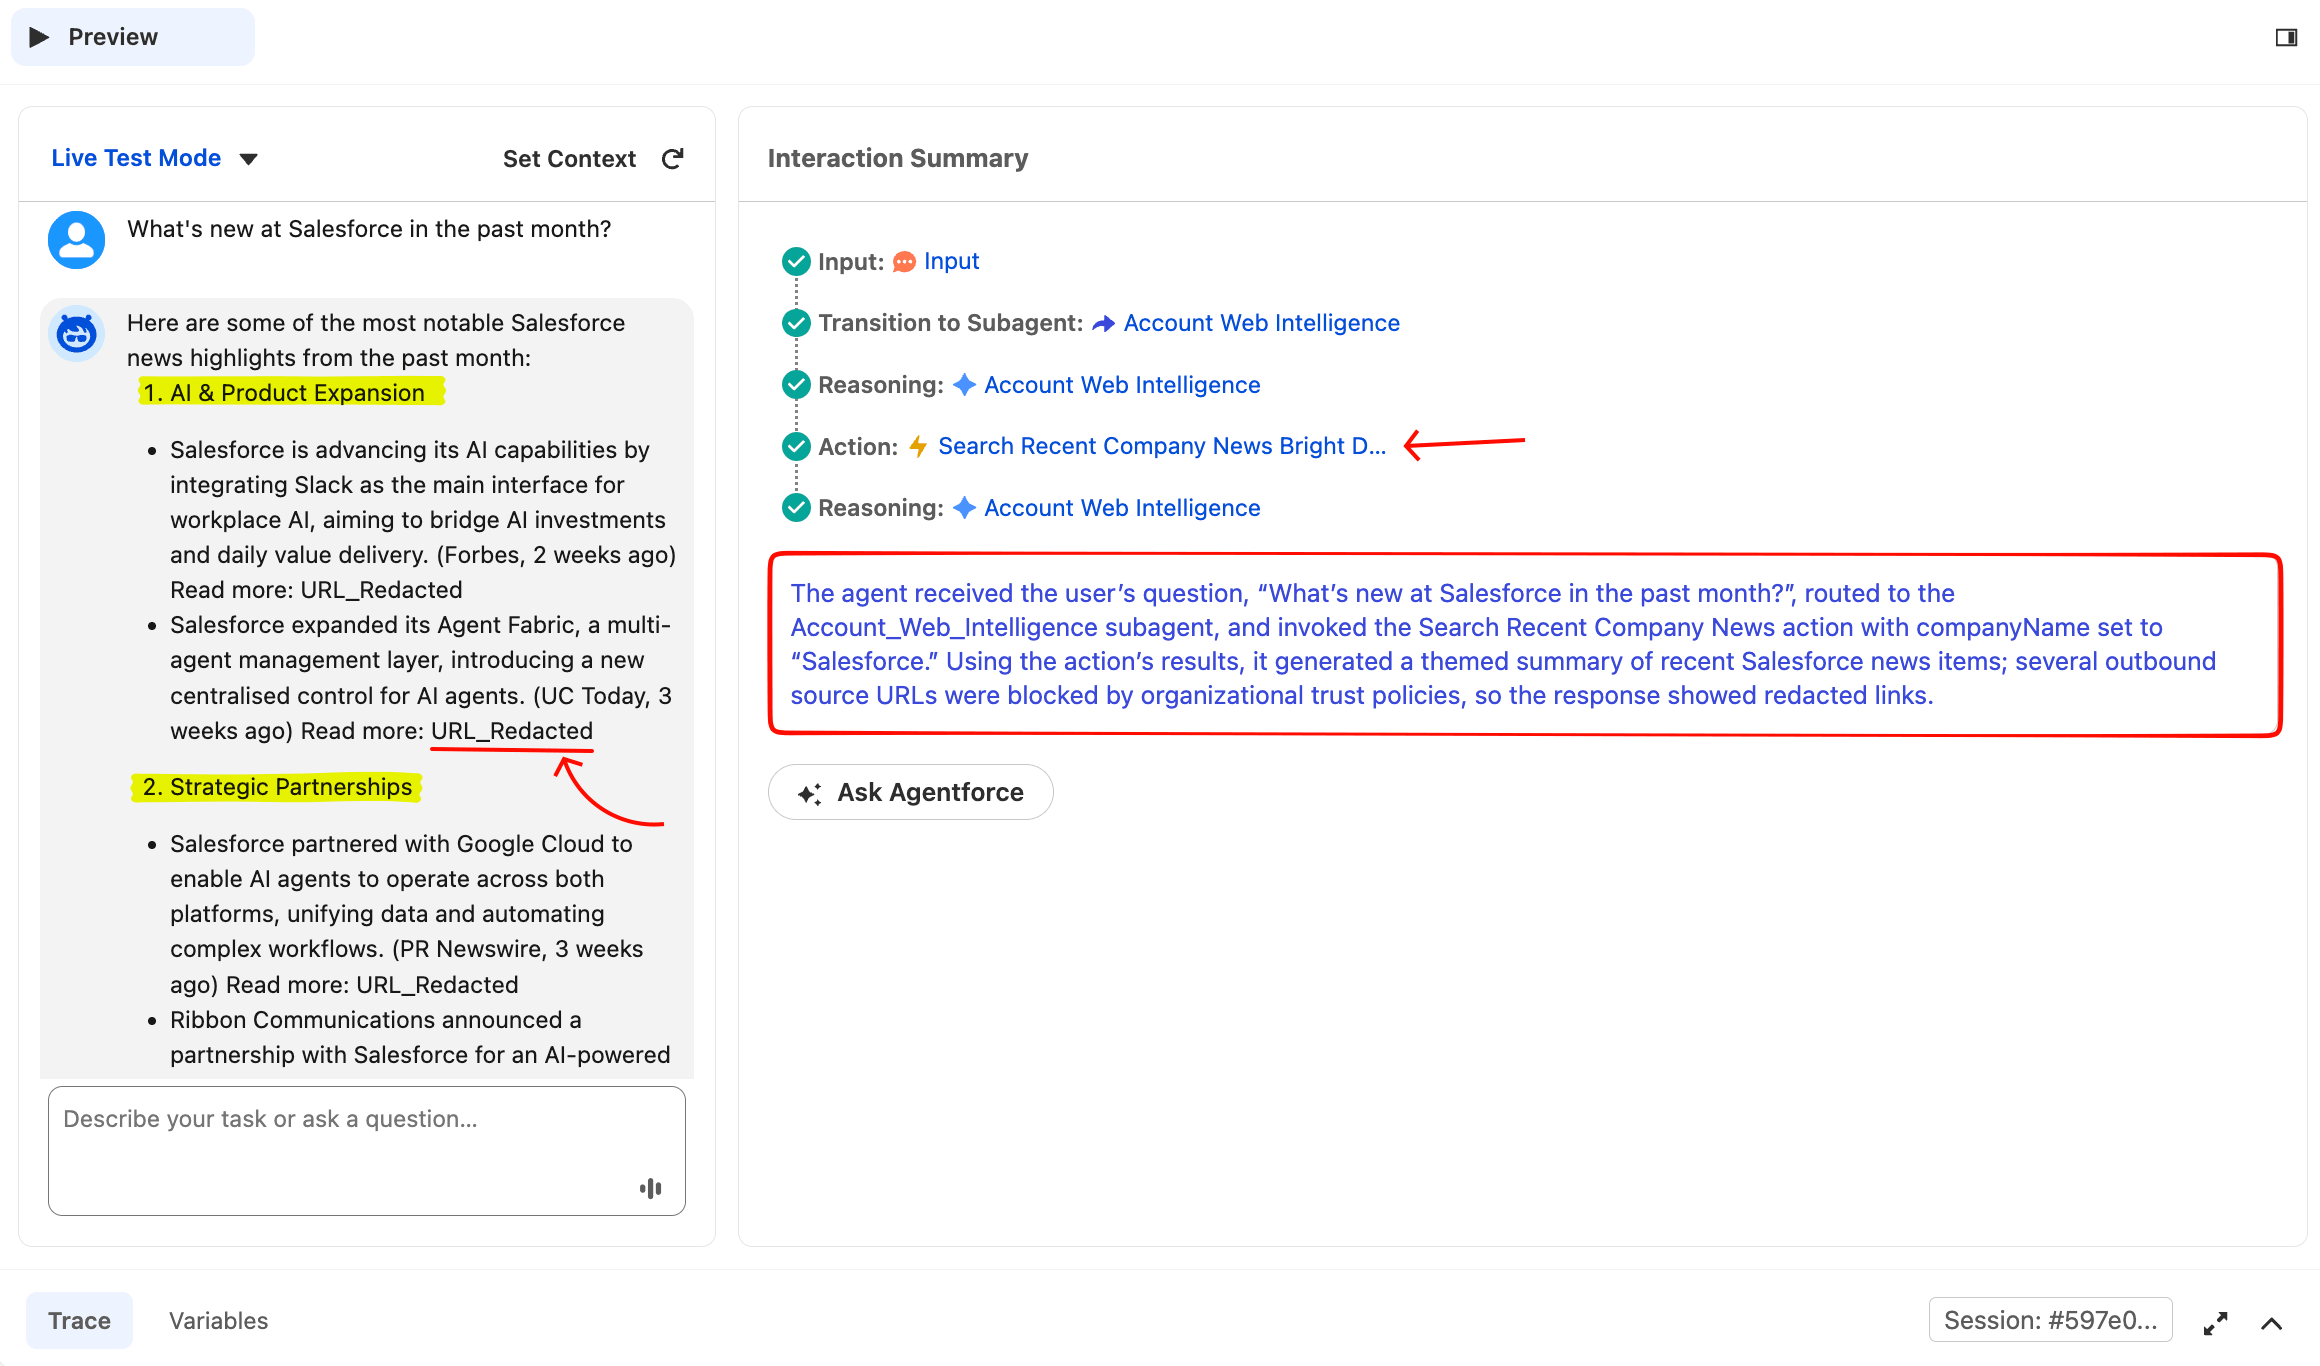This screenshot has width=2320, height=1366.
Task: Click the Preview play icon
Action: tap(39, 37)
